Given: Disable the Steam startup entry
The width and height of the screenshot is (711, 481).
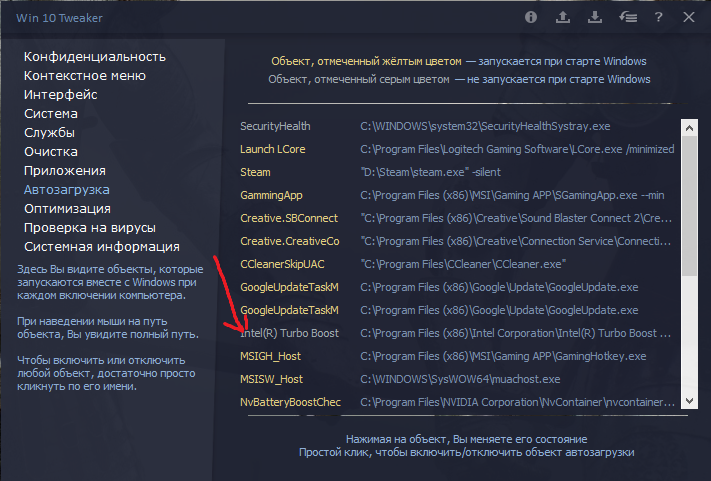Looking at the screenshot, I should click(x=255, y=172).
